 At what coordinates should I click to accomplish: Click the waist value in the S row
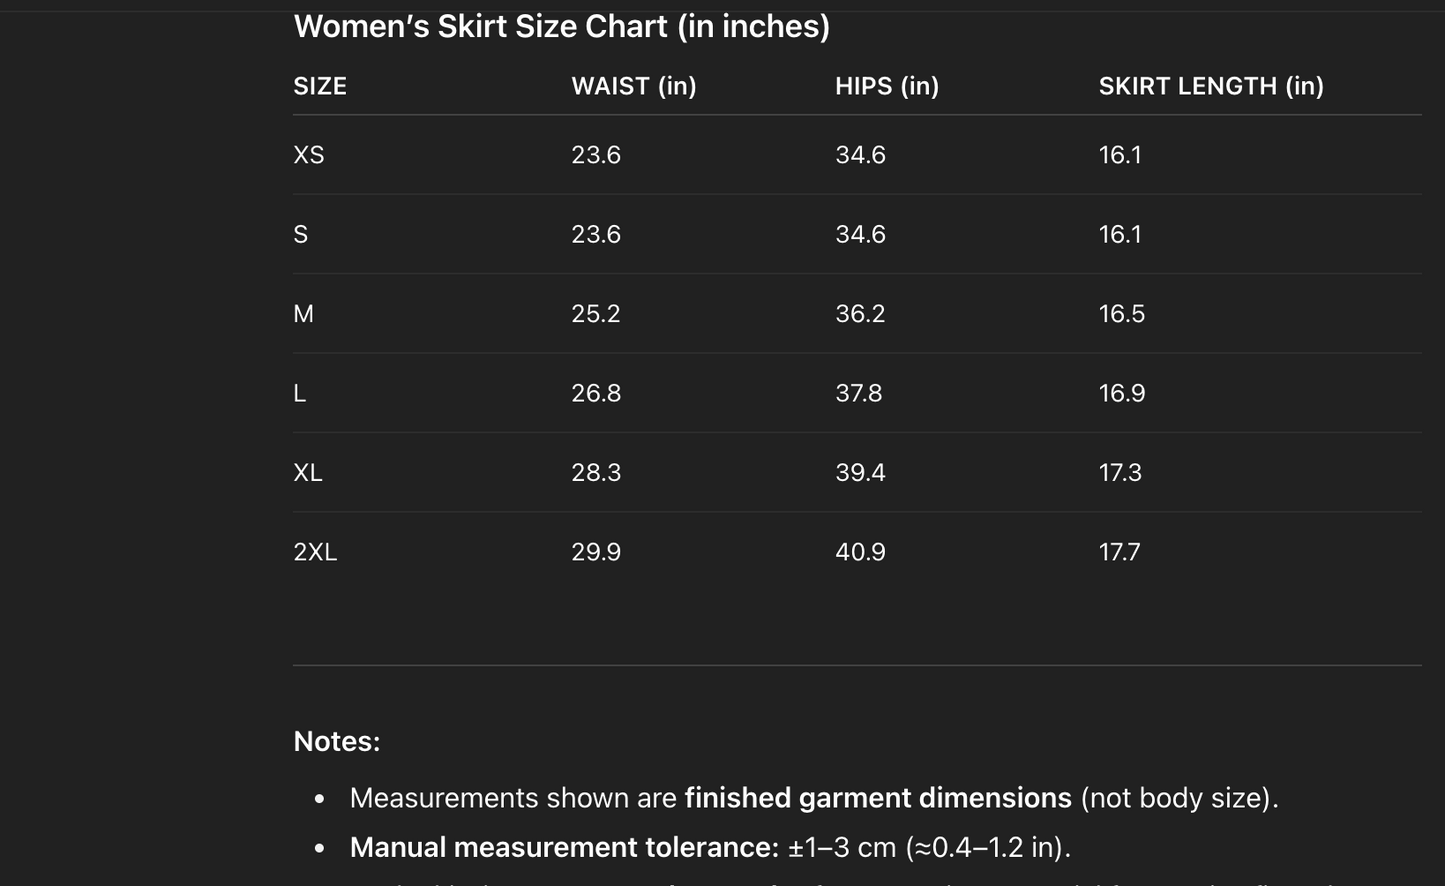[x=596, y=235]
